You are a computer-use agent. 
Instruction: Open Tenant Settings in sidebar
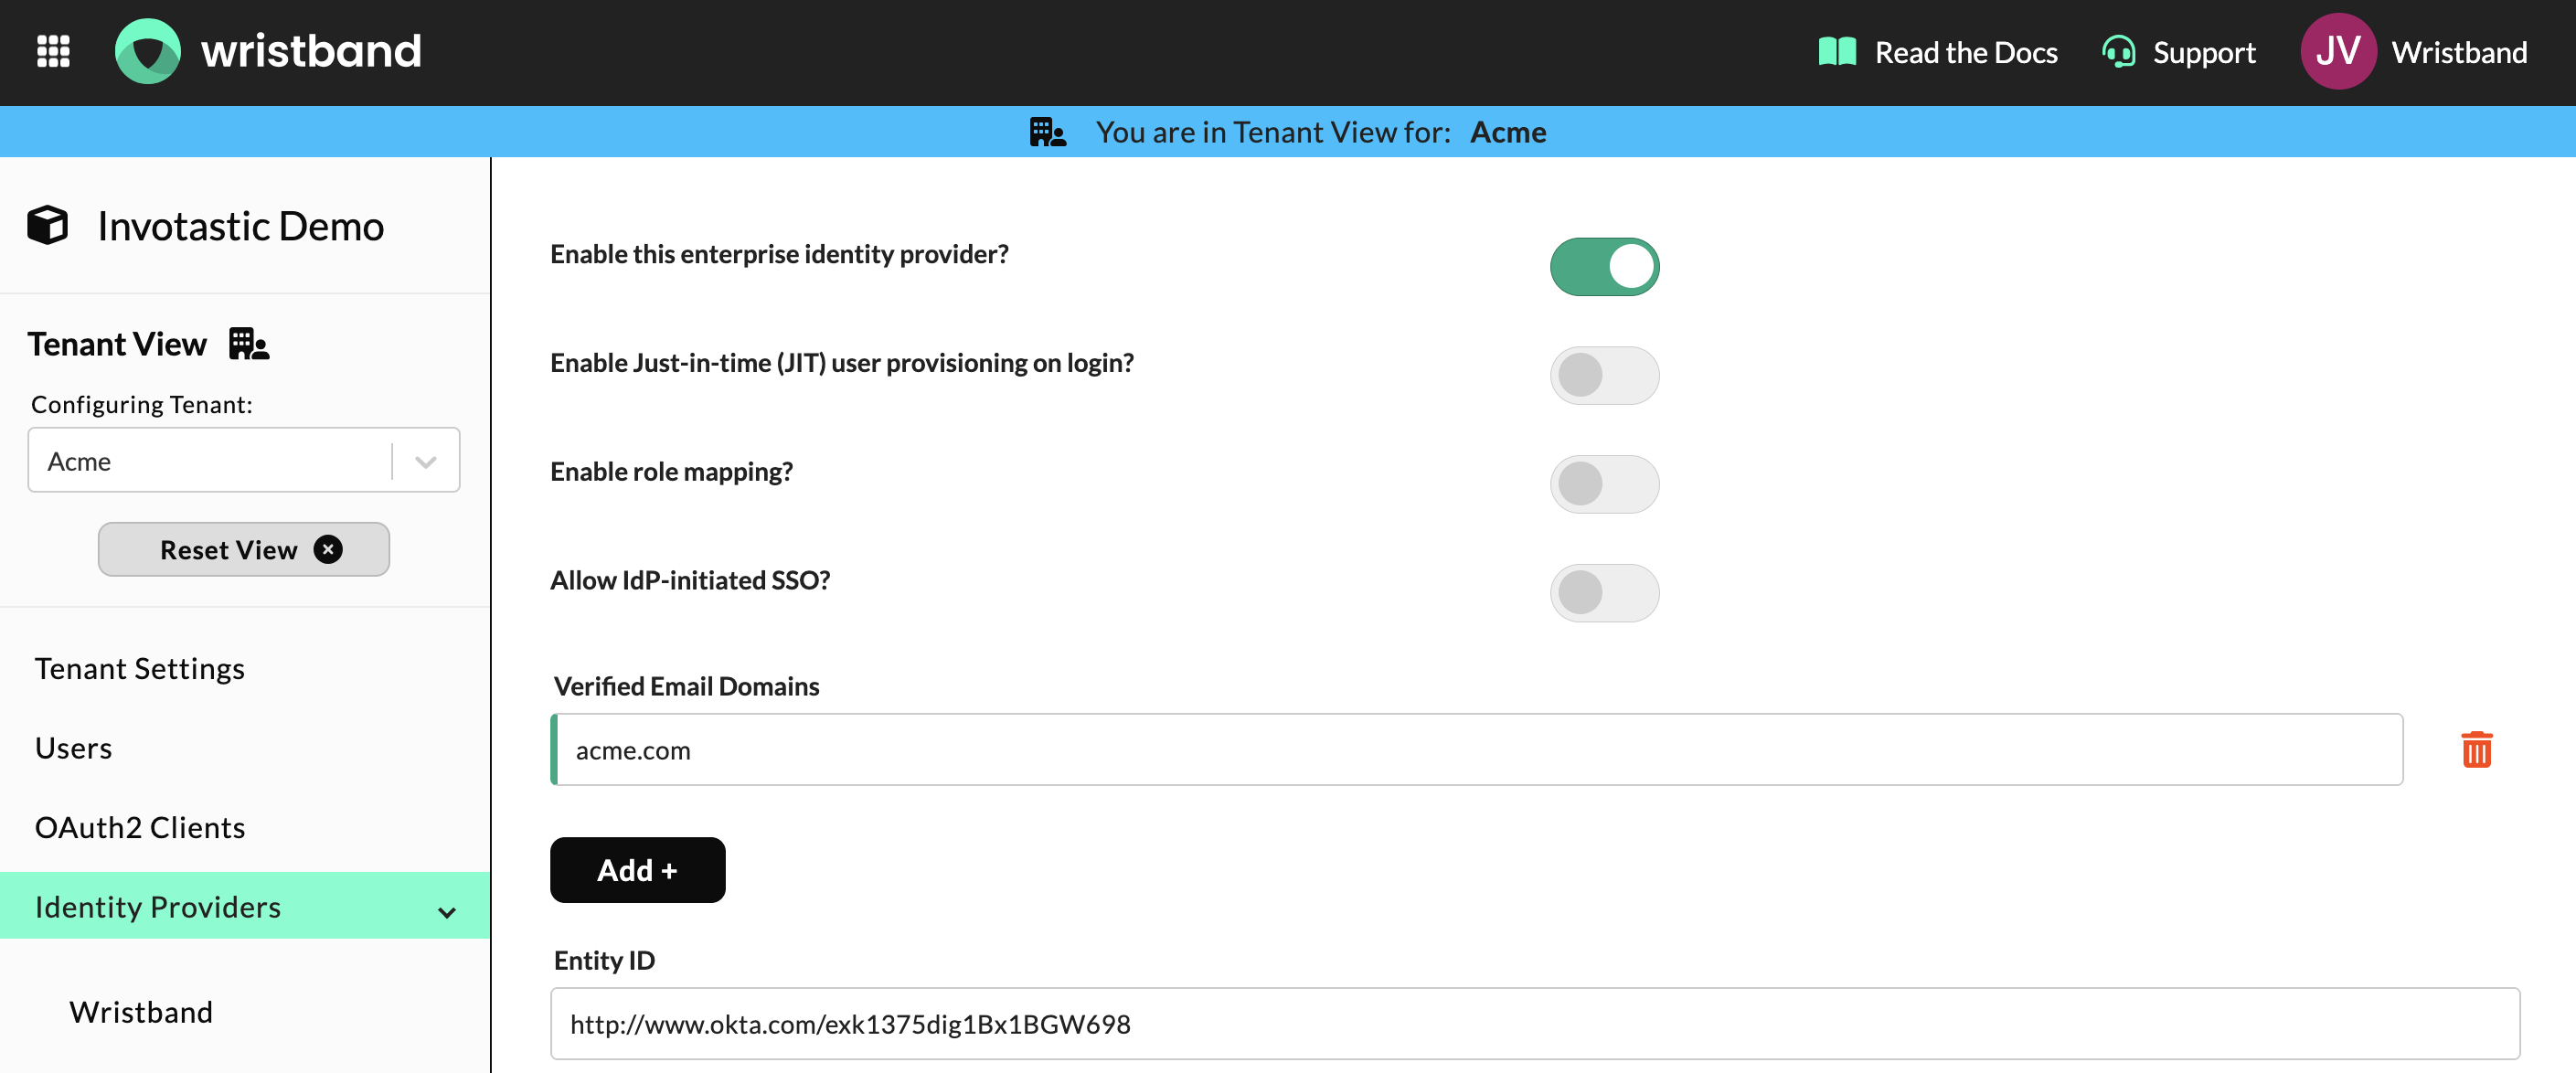140,668
